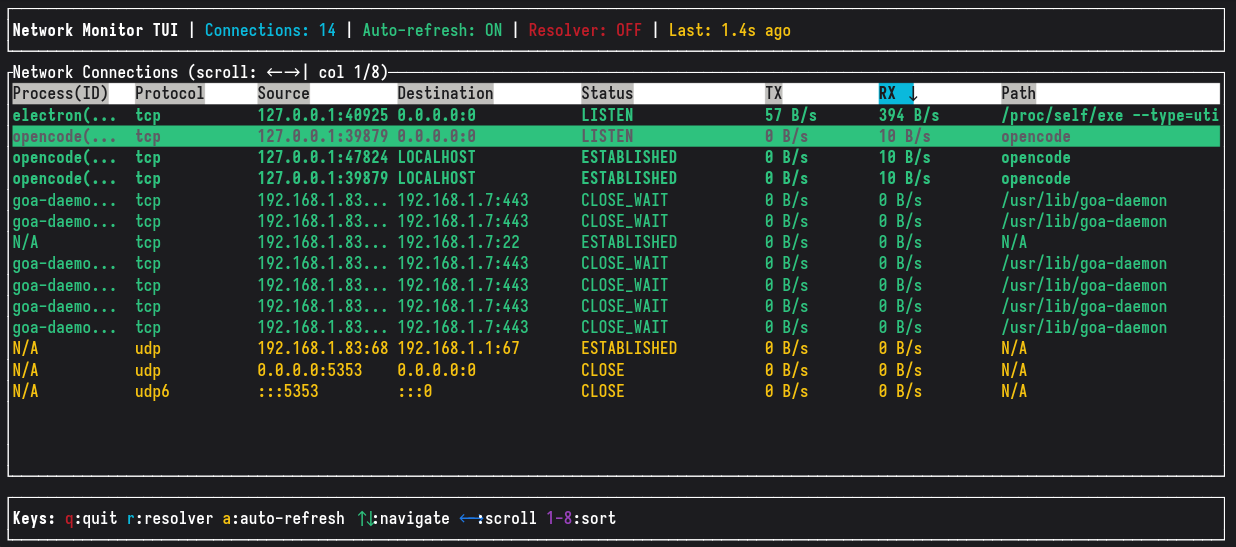
Task: Toggle the Resolver: OFF indicator
Action: click(585, 30)
